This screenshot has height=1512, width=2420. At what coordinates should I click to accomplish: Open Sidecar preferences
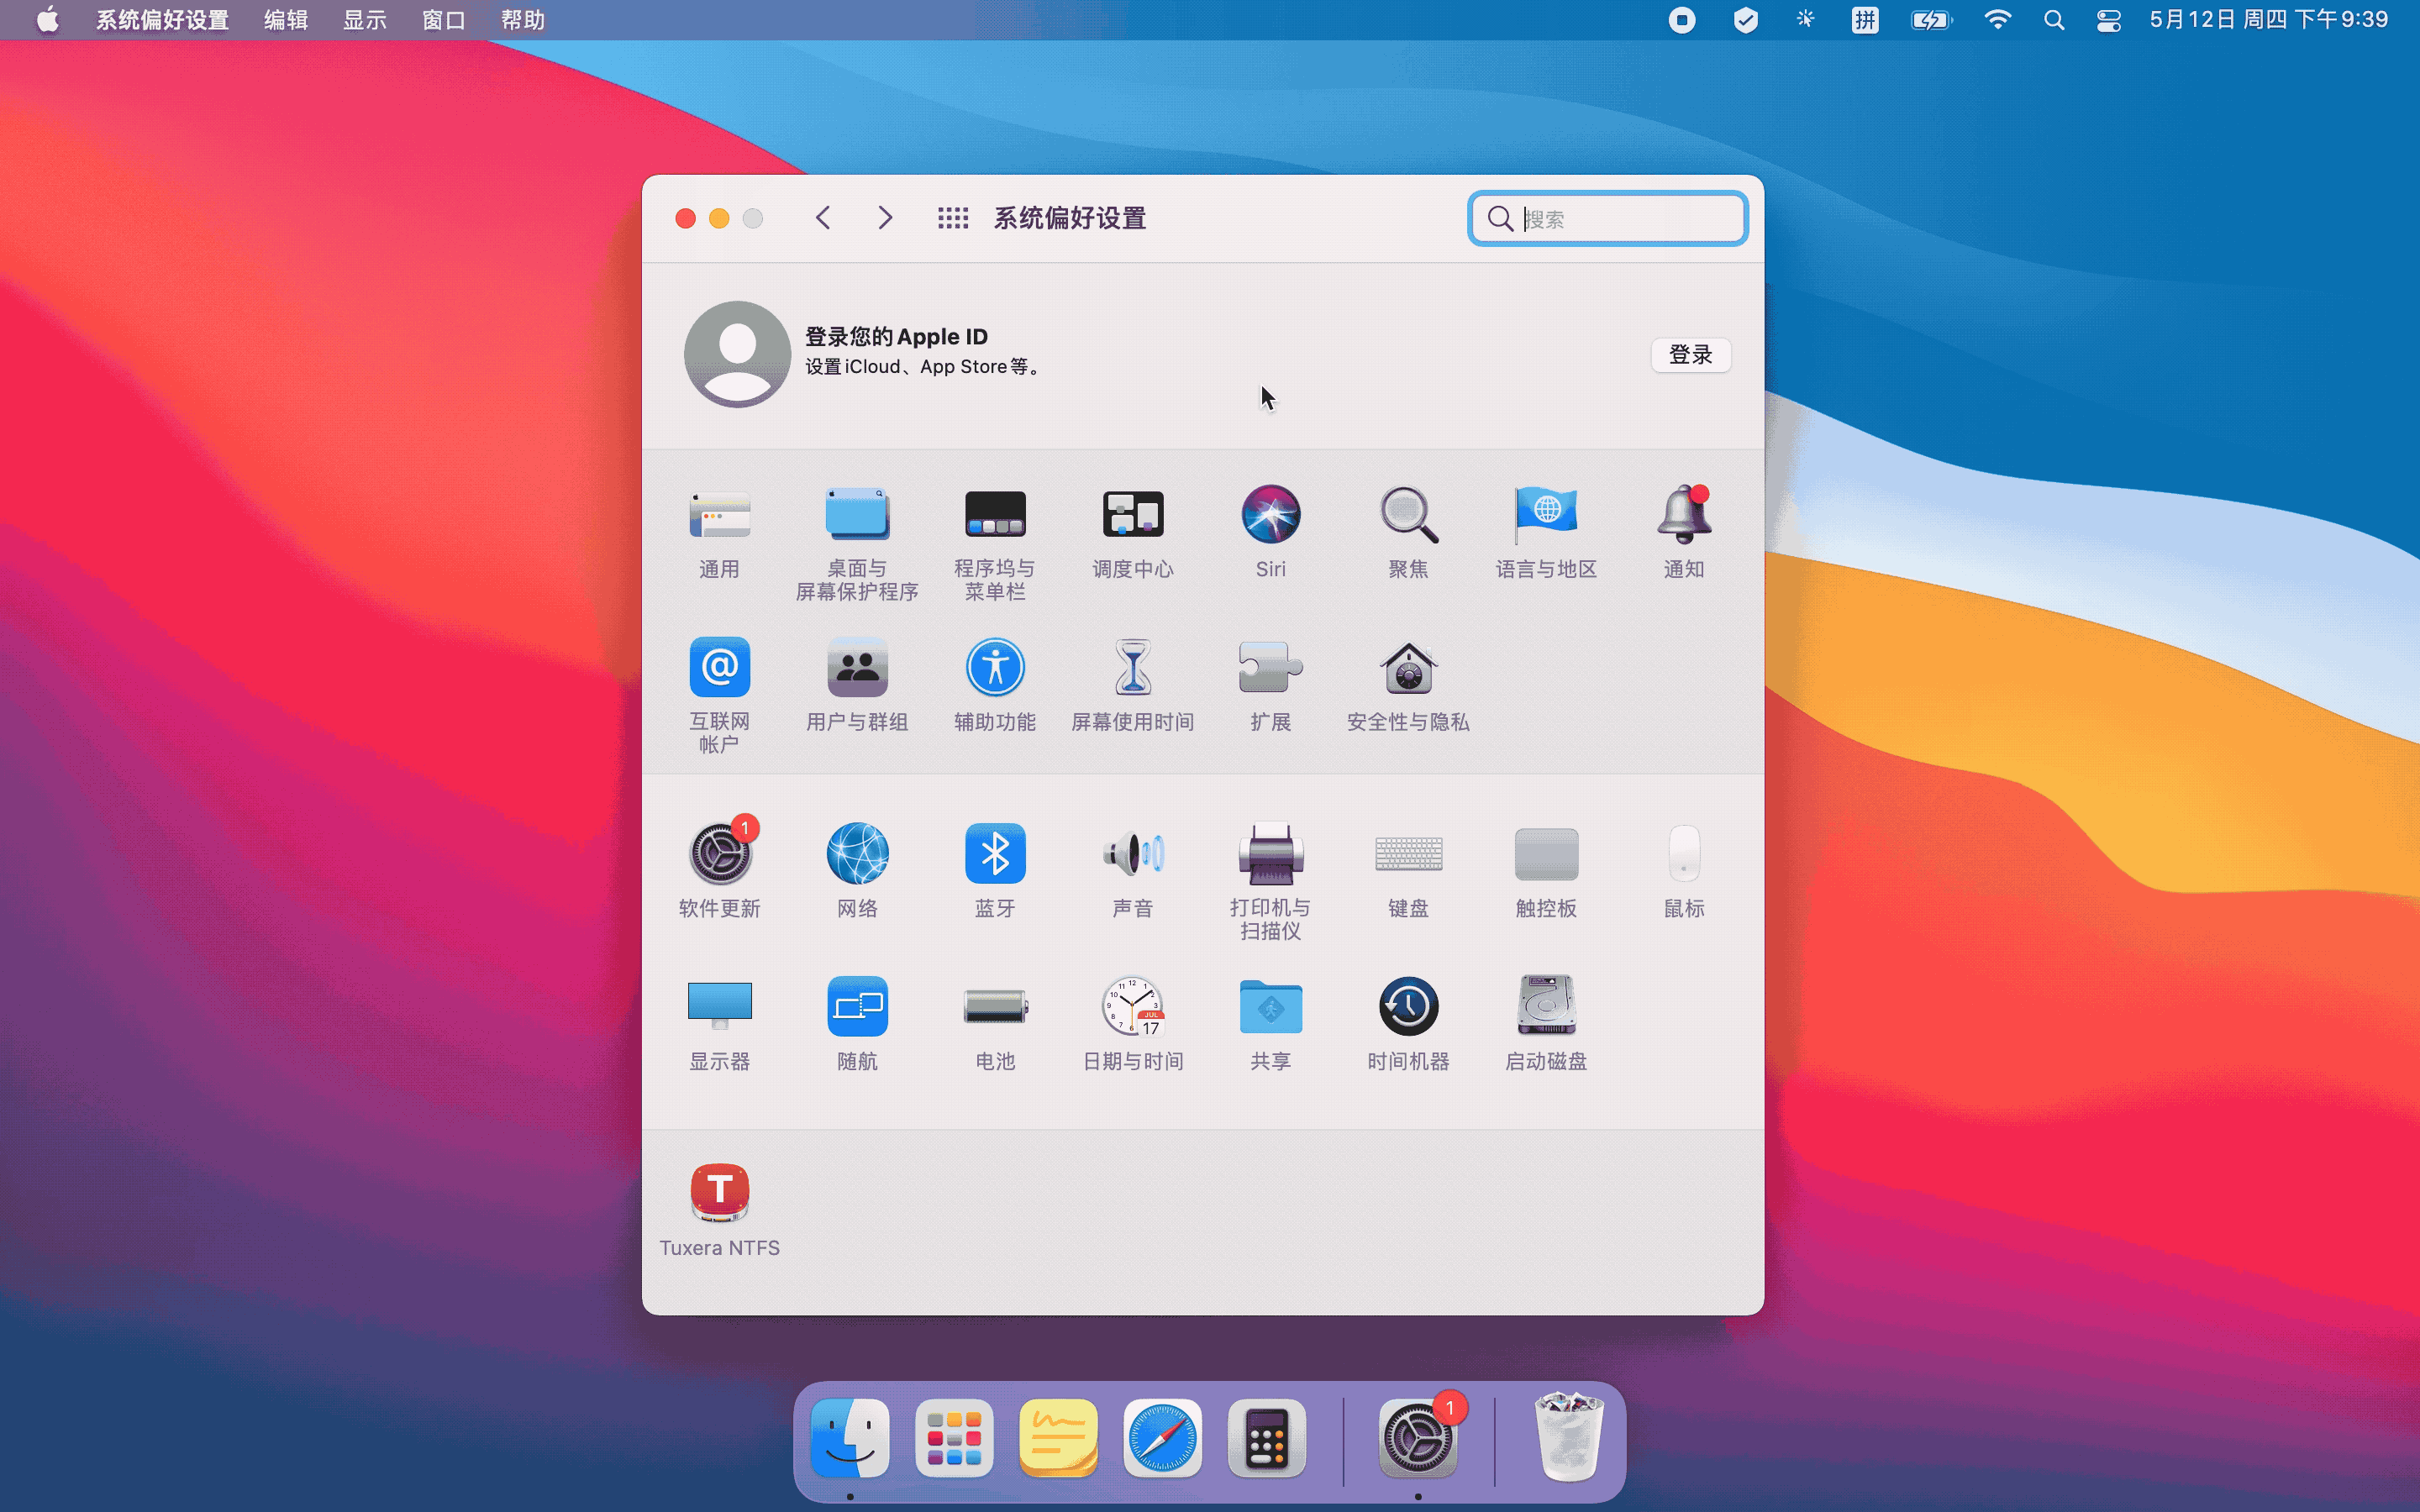point(857,1007)
